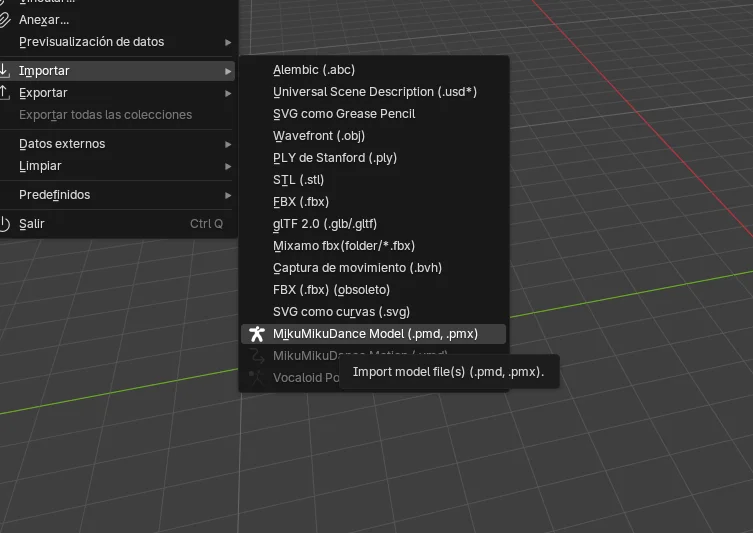Select Universal Scene Description (.usd*) import
The height and width of the screenshot is (533, 753).
coord(374,92)
